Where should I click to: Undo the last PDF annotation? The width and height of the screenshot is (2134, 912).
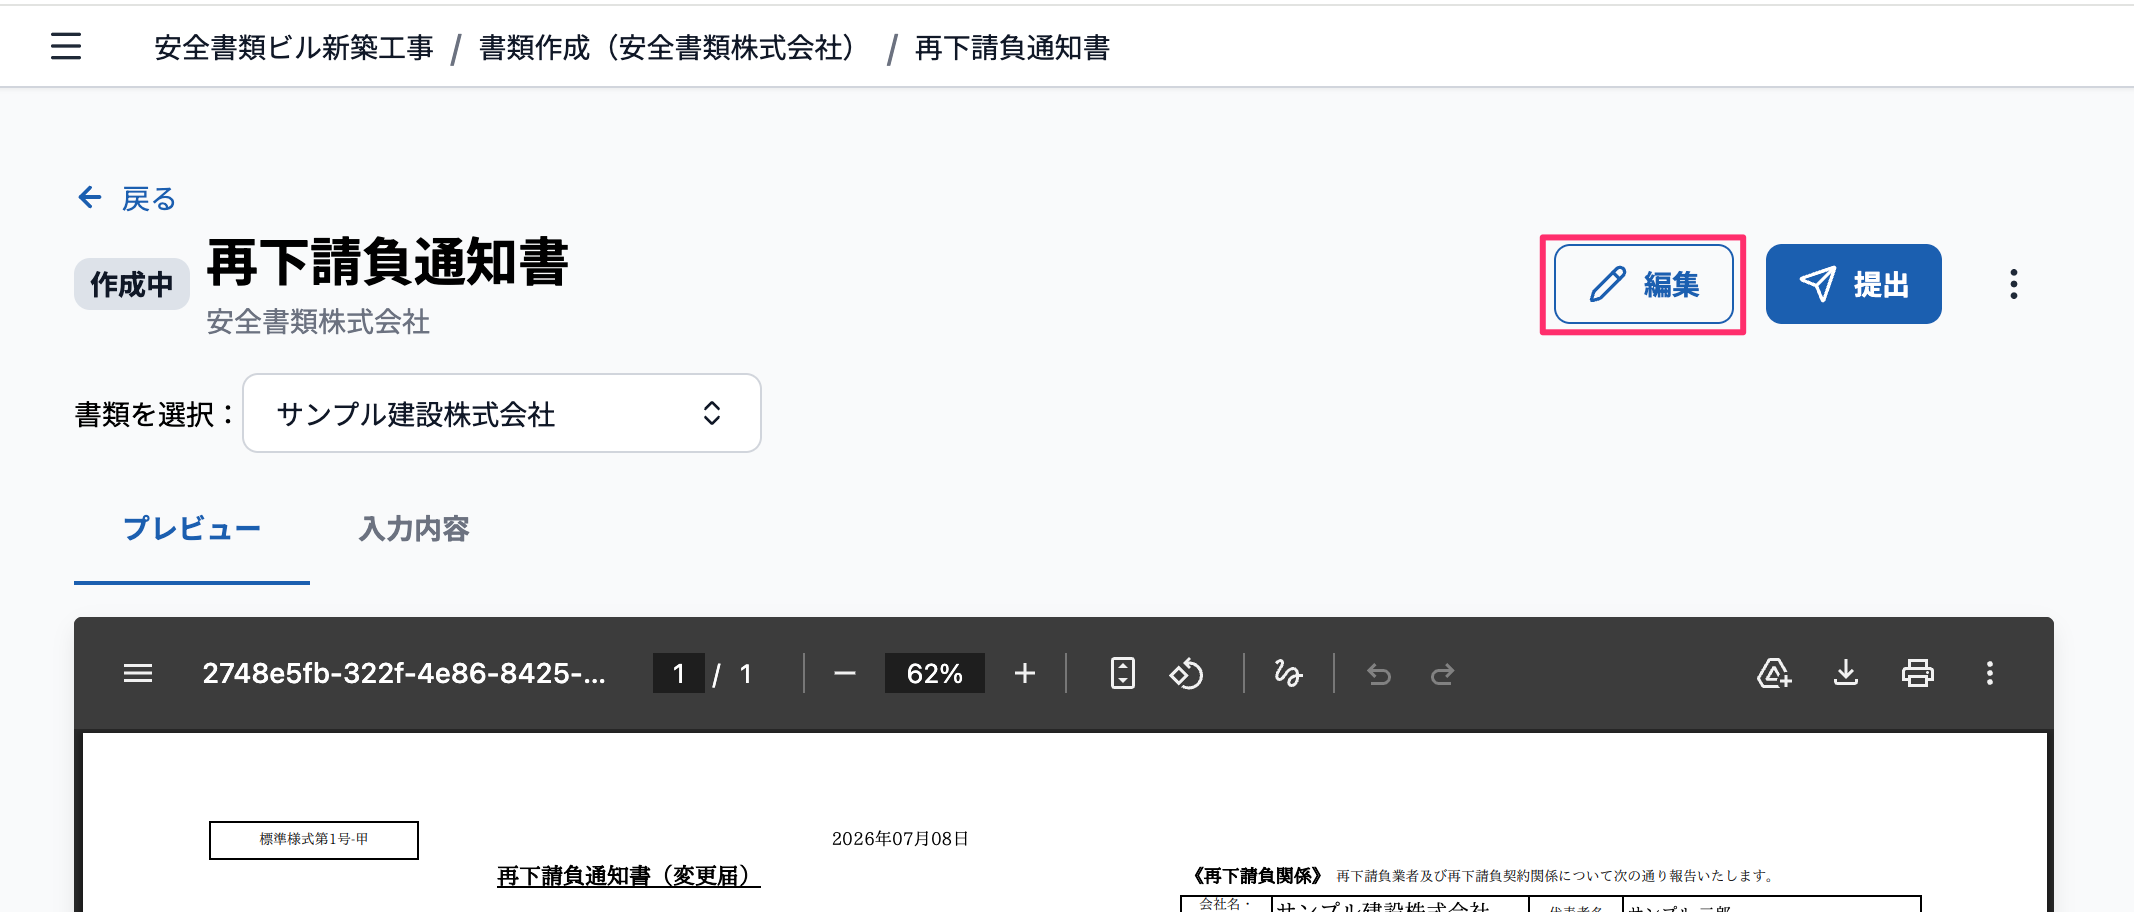tap(1379, 674)
